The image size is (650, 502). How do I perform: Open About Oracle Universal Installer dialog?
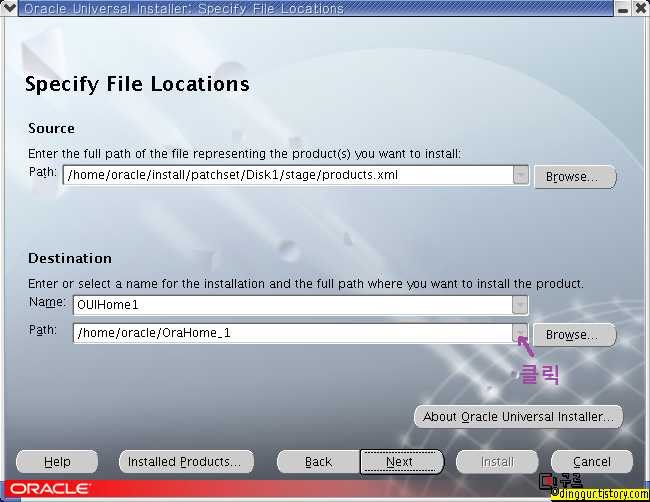pyautogui.click(x=518, y=417)
